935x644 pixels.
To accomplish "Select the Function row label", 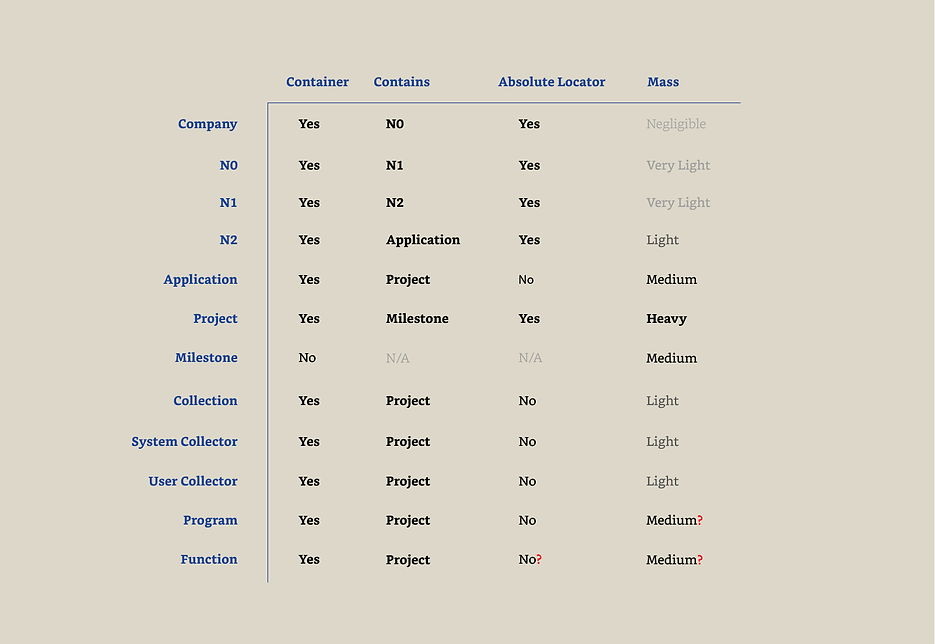I will 209,559.
